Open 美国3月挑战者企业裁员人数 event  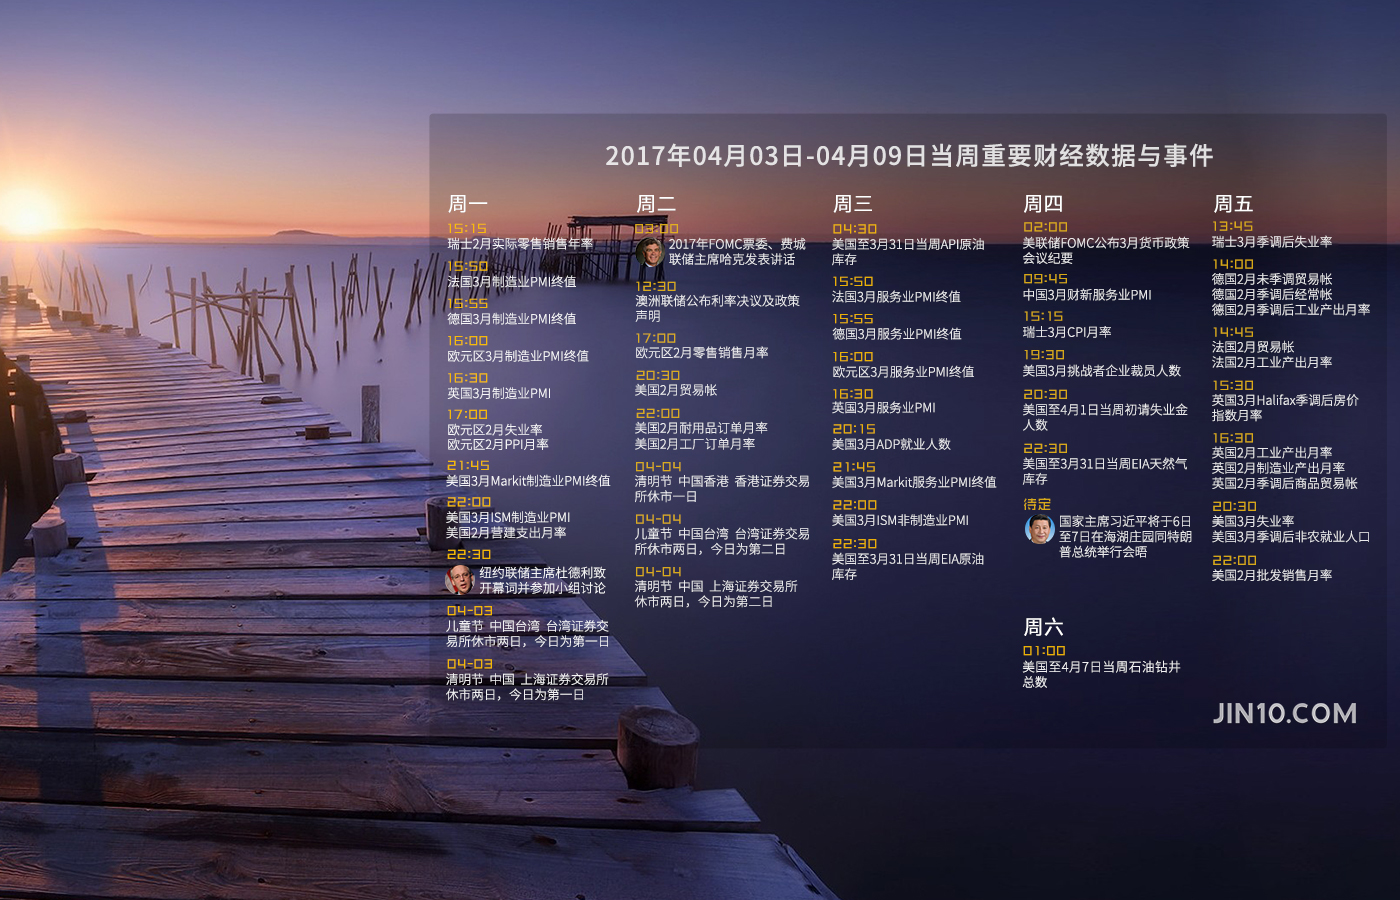1101,371
